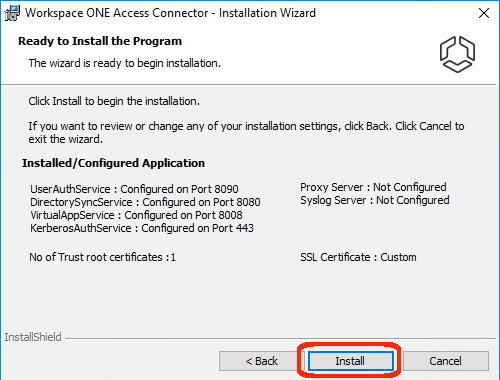
Task: Click the 'Click Install to begin' instruction text
Action: tap(114, 101)
